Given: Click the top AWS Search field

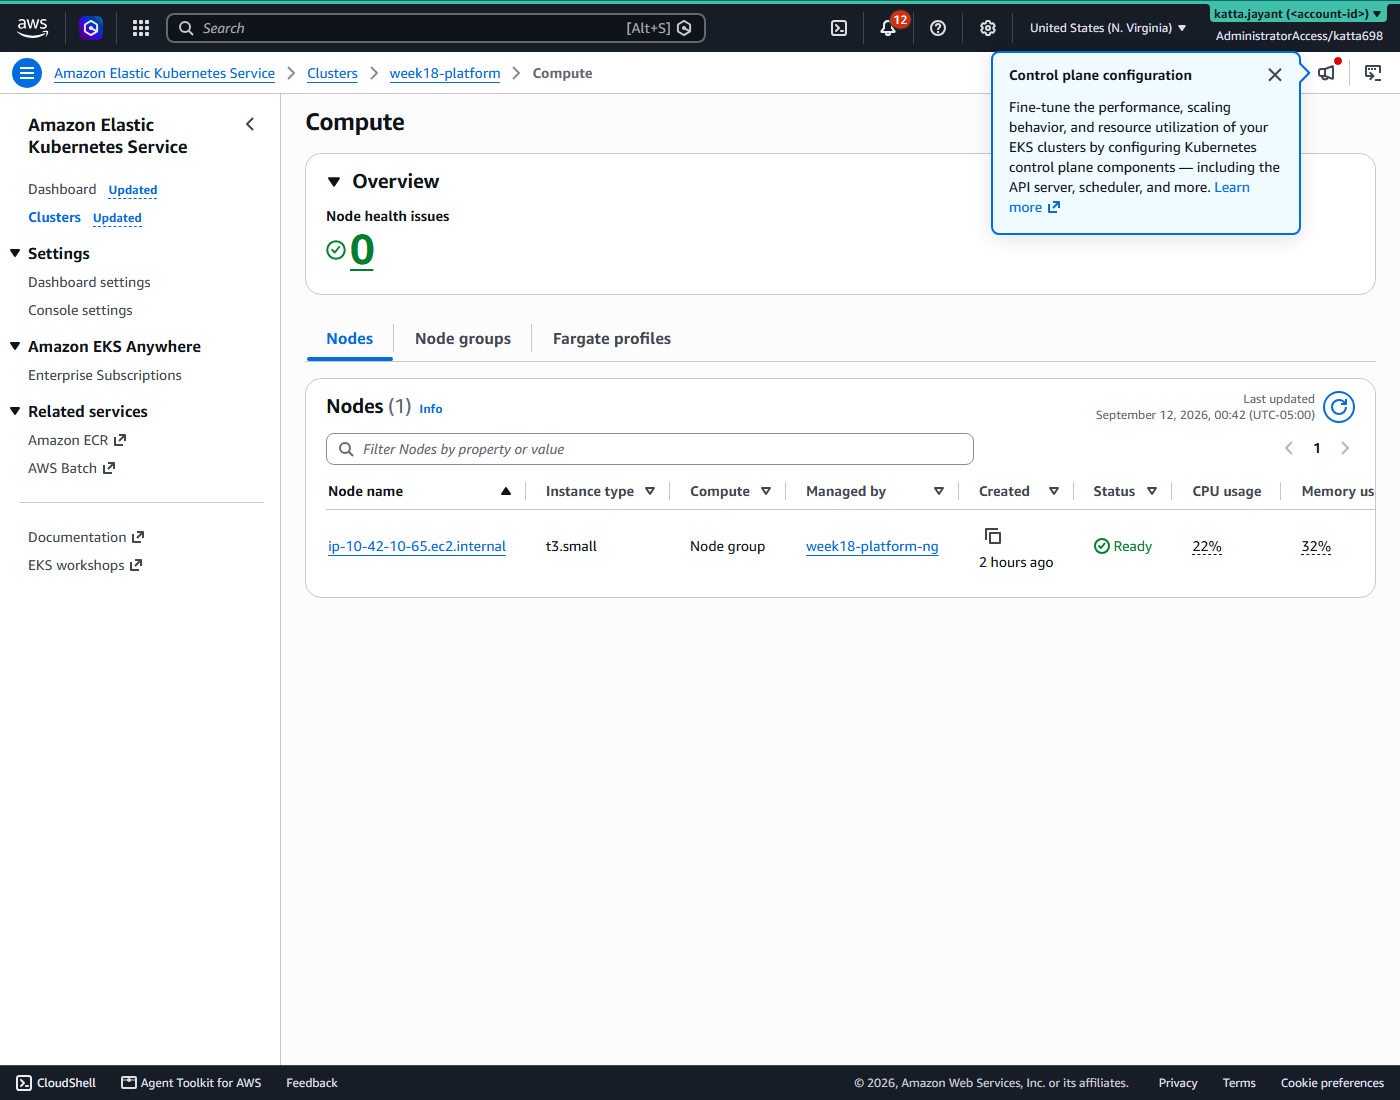Looking at the screenshot, I should (436, 28).
